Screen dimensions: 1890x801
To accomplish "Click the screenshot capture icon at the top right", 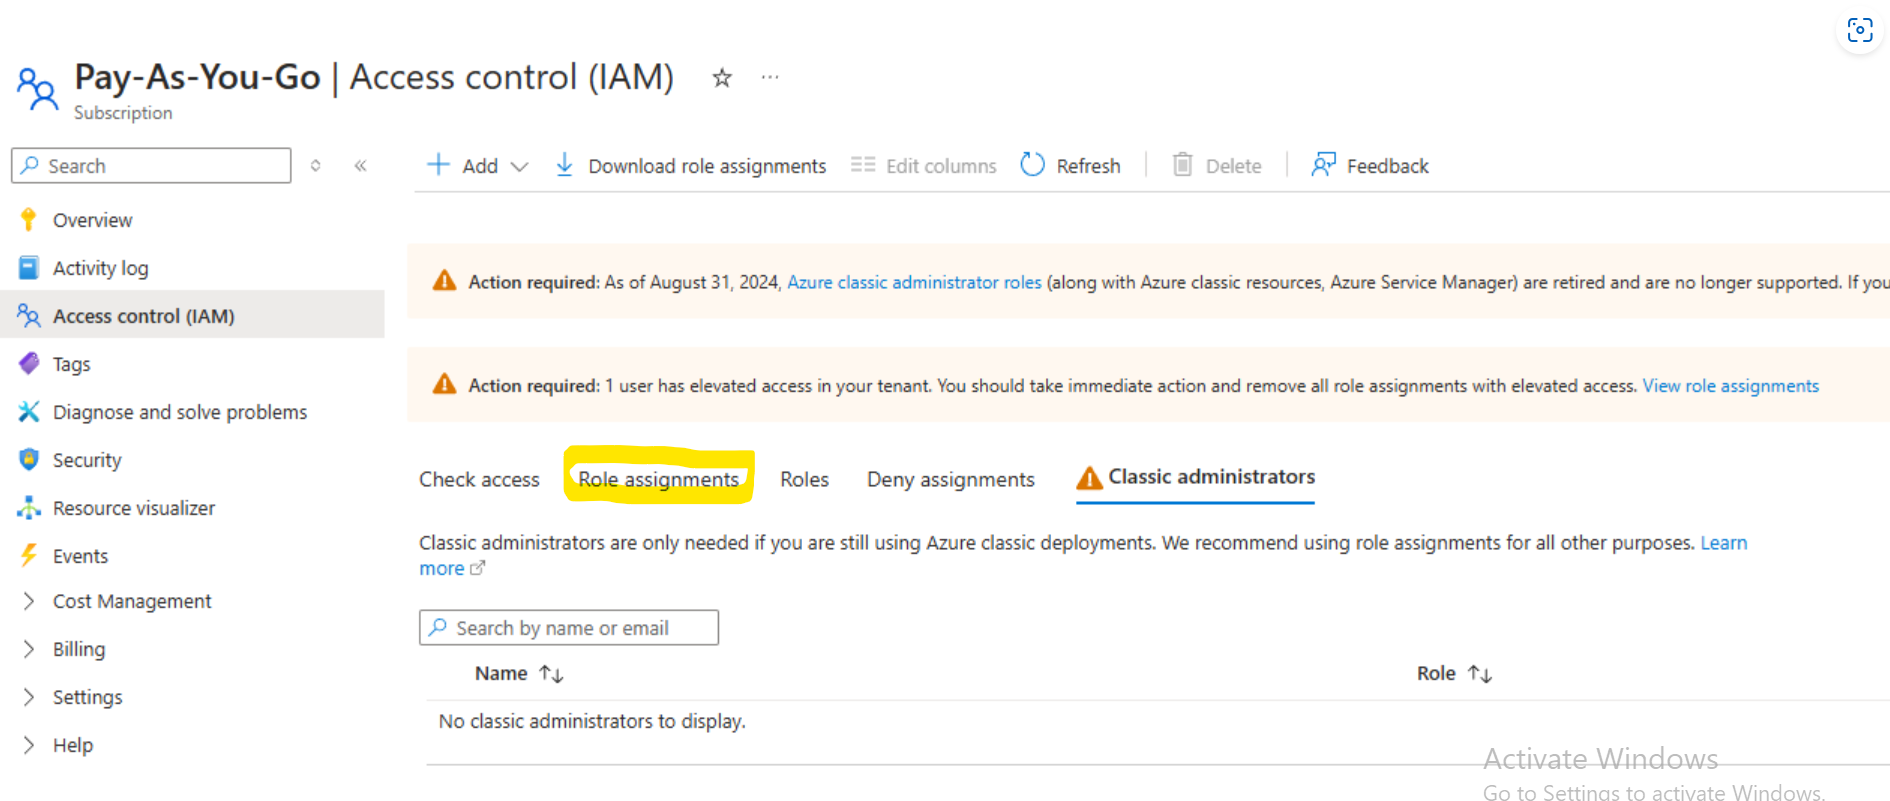I will (x=1860, y=30).
